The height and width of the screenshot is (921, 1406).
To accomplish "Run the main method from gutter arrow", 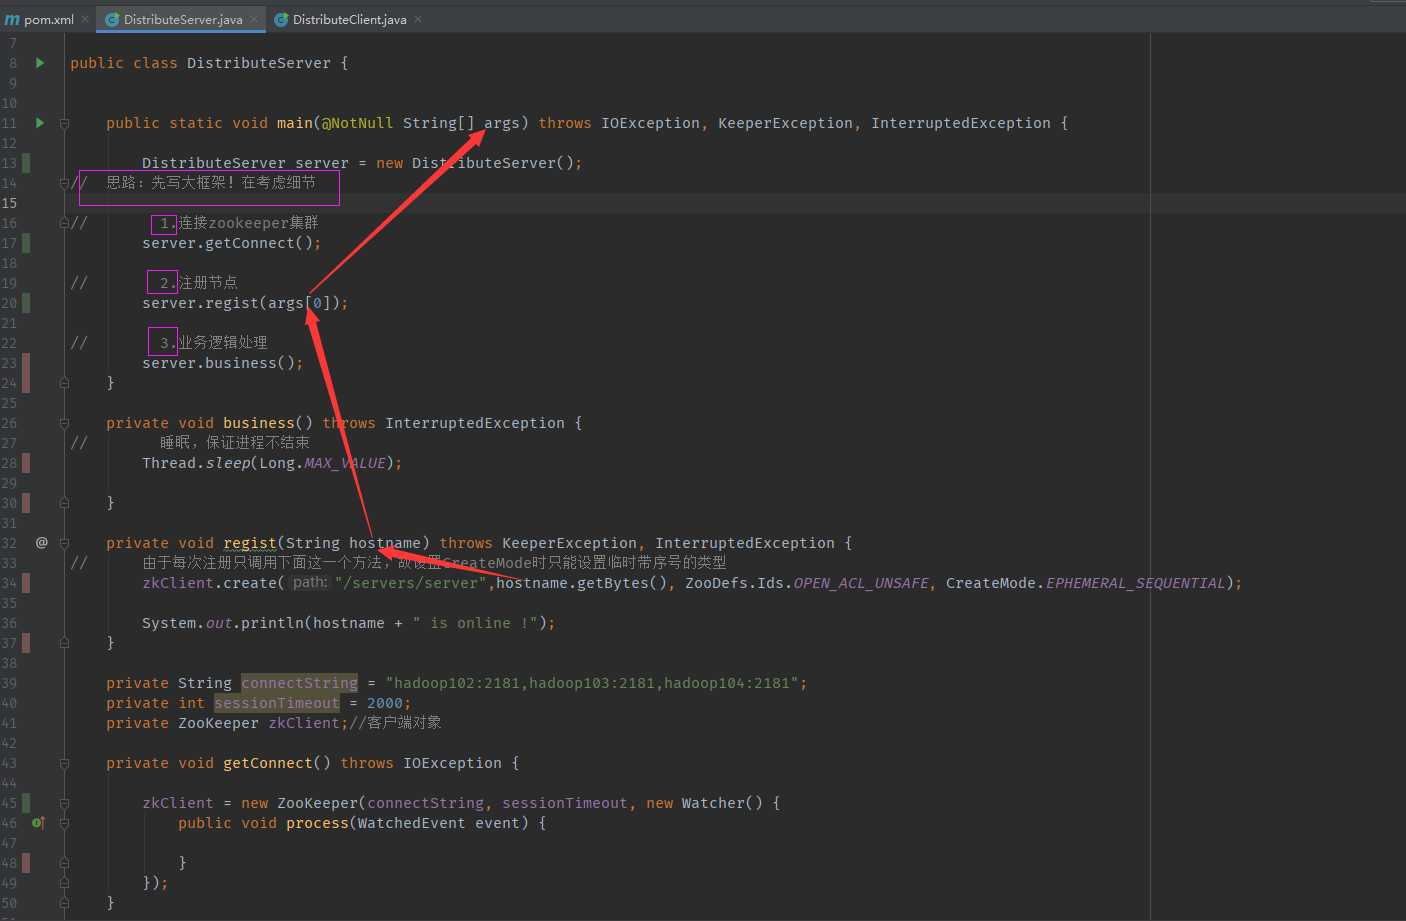I will click(x=40, y=122).
